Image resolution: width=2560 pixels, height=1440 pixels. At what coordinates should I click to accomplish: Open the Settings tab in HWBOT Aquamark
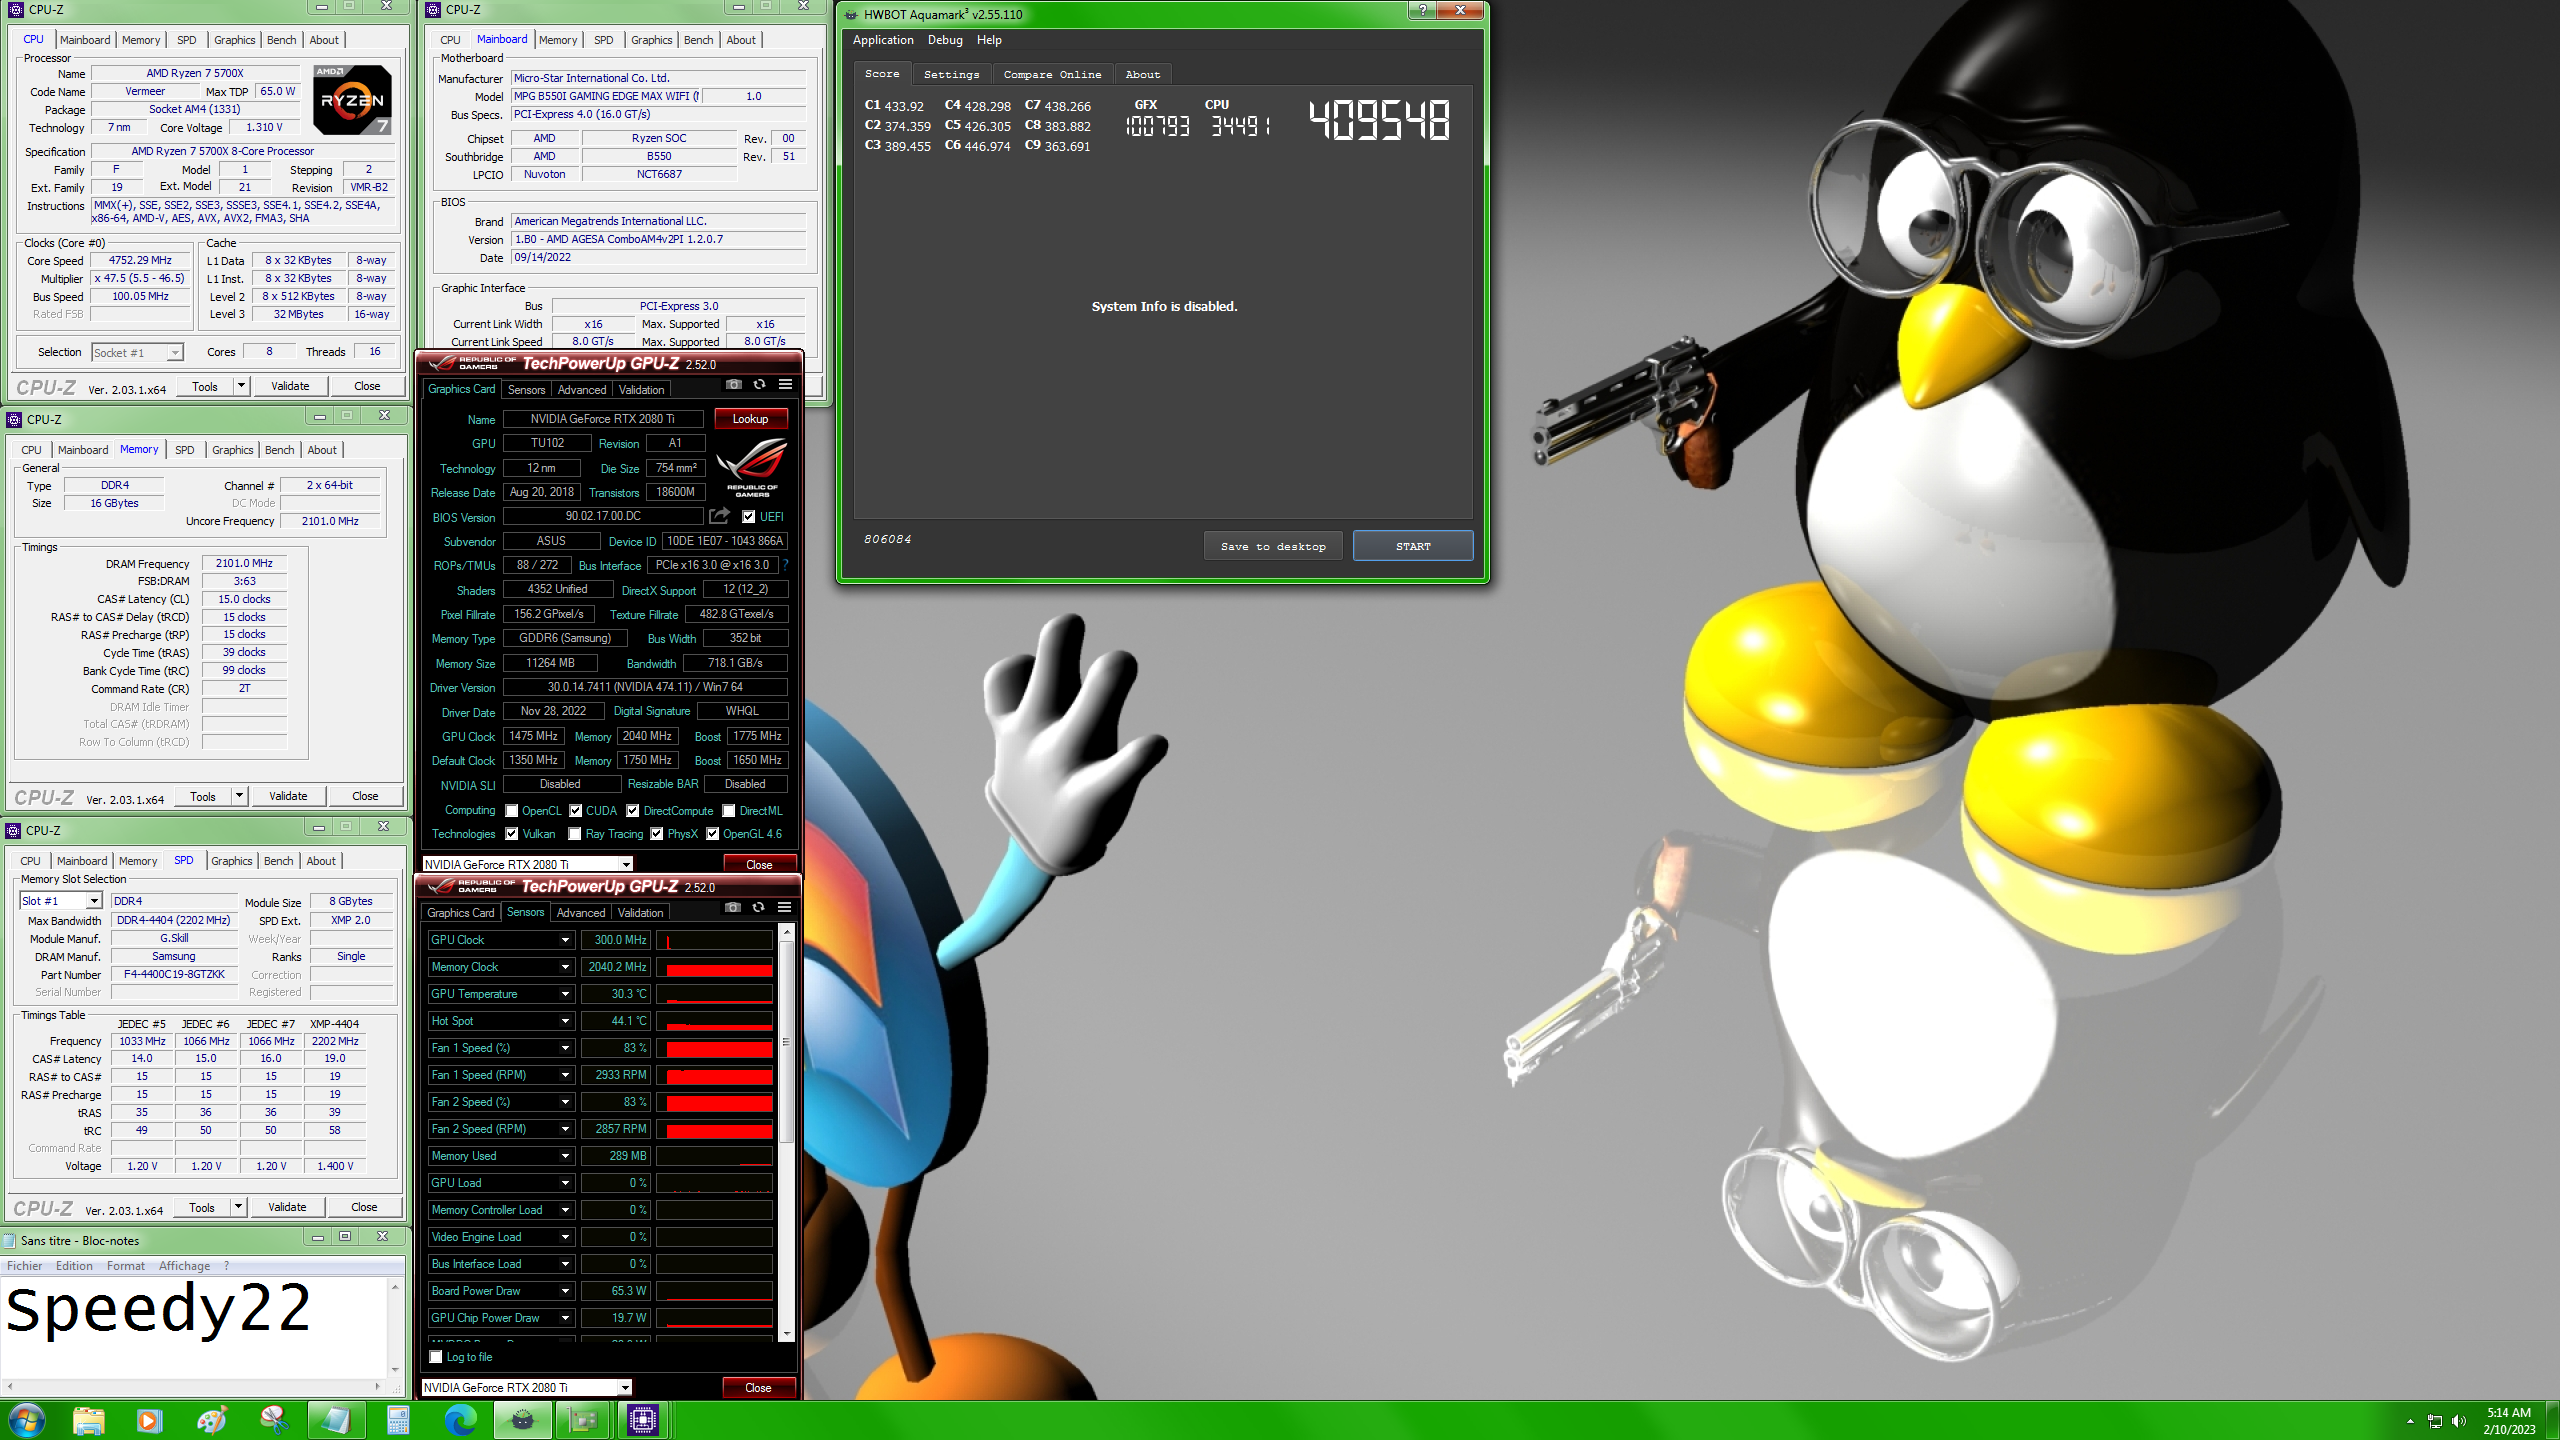click(x=951, y=74)
